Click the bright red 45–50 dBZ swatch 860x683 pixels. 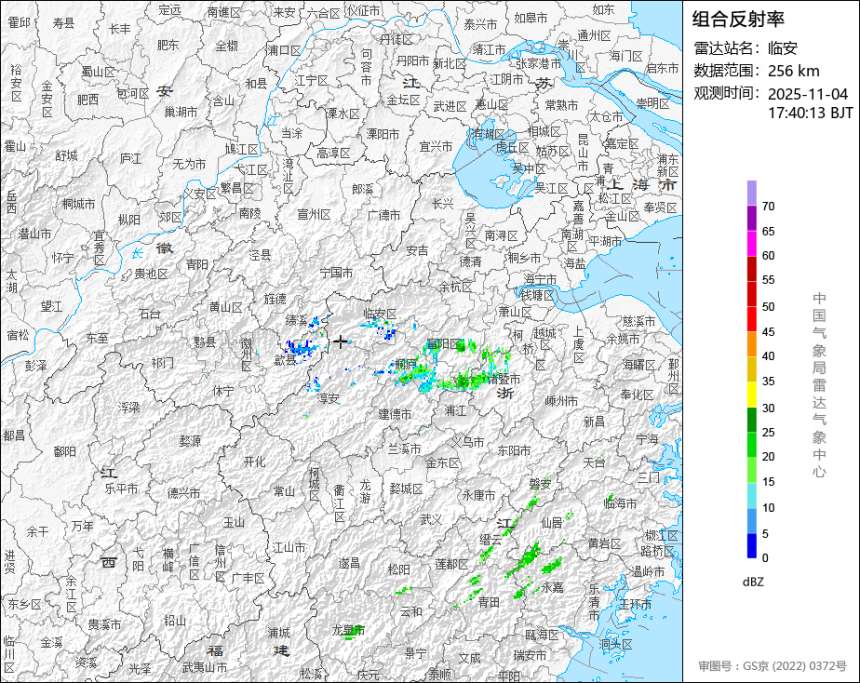tap(751, 319)
